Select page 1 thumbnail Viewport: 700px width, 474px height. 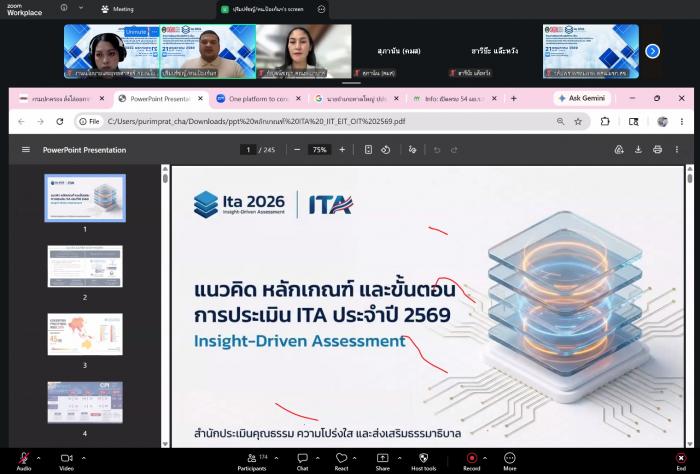85,198
